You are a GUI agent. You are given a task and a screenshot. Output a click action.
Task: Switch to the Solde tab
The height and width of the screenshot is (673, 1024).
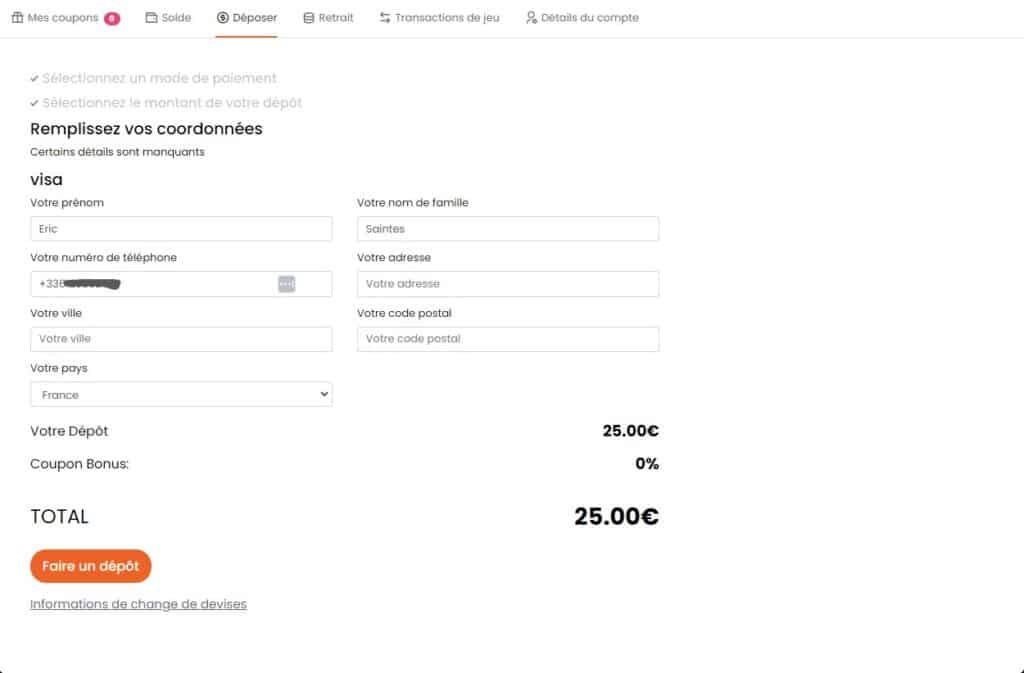pyautogui.click(x=168, y=18)
